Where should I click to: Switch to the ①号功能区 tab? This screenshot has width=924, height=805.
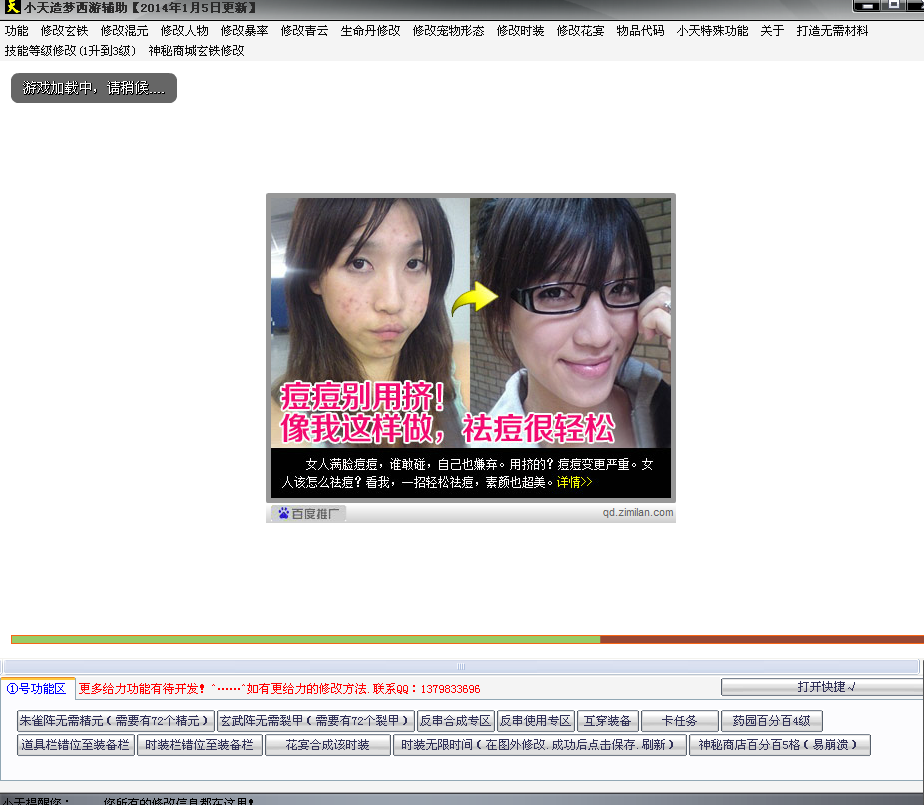(37, 688)
